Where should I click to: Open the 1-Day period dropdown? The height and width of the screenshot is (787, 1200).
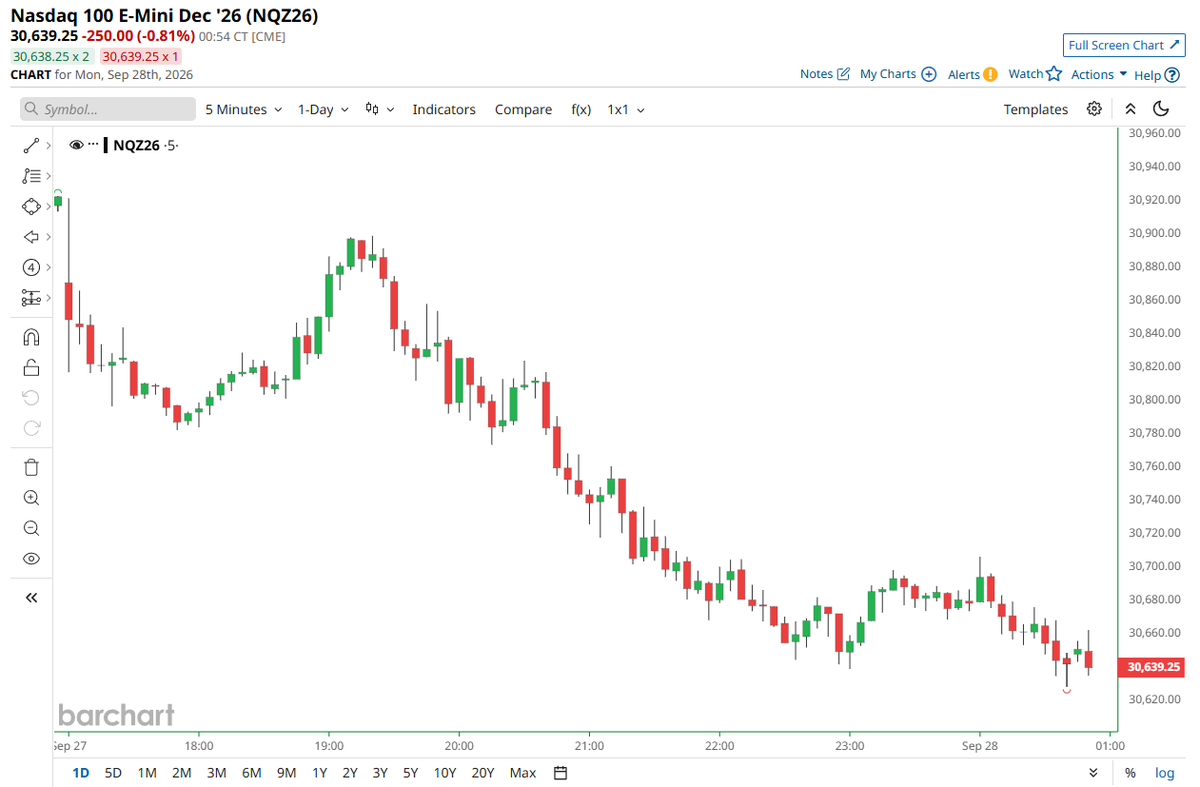(x=323, y=109)
